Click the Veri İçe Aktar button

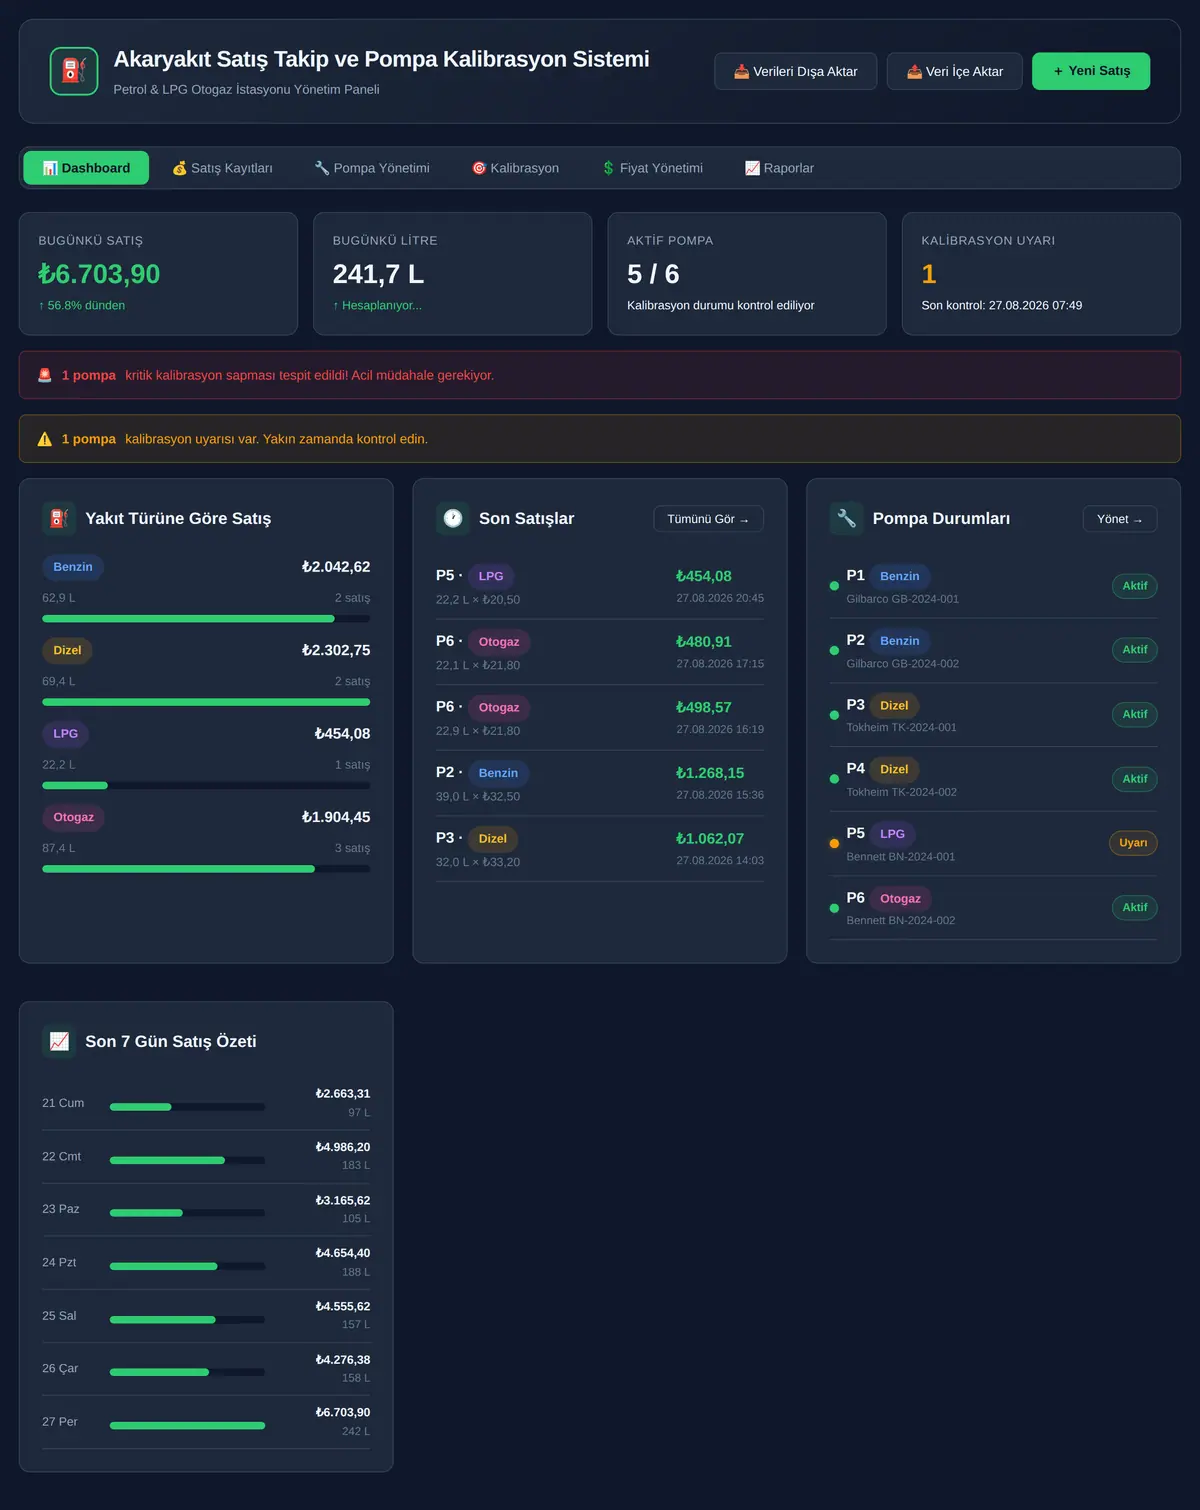[955, 71]
